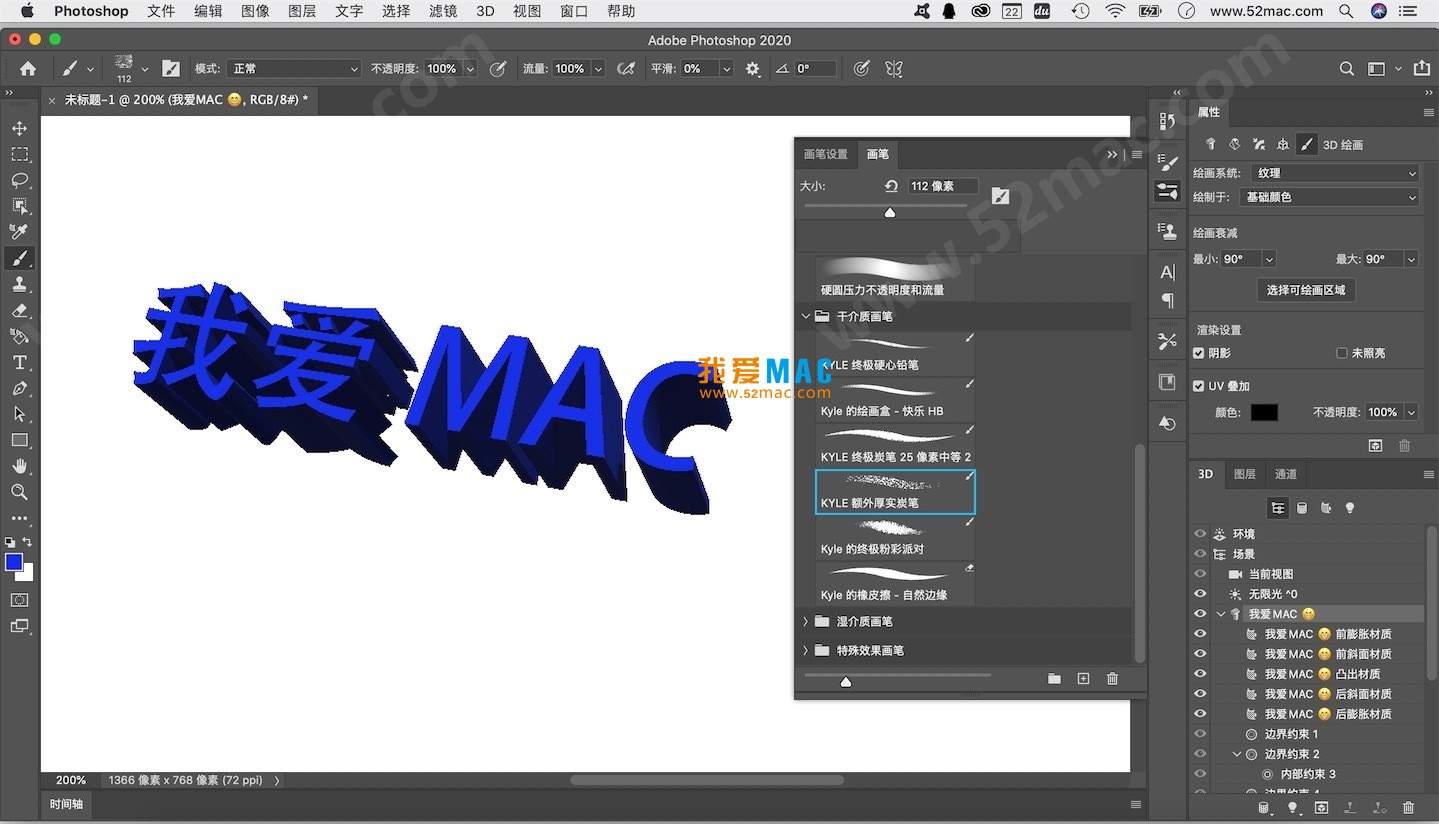Open the 绘制于 dropdown
Viewport: 1439px width, 824px height.
pos(1329,197)
